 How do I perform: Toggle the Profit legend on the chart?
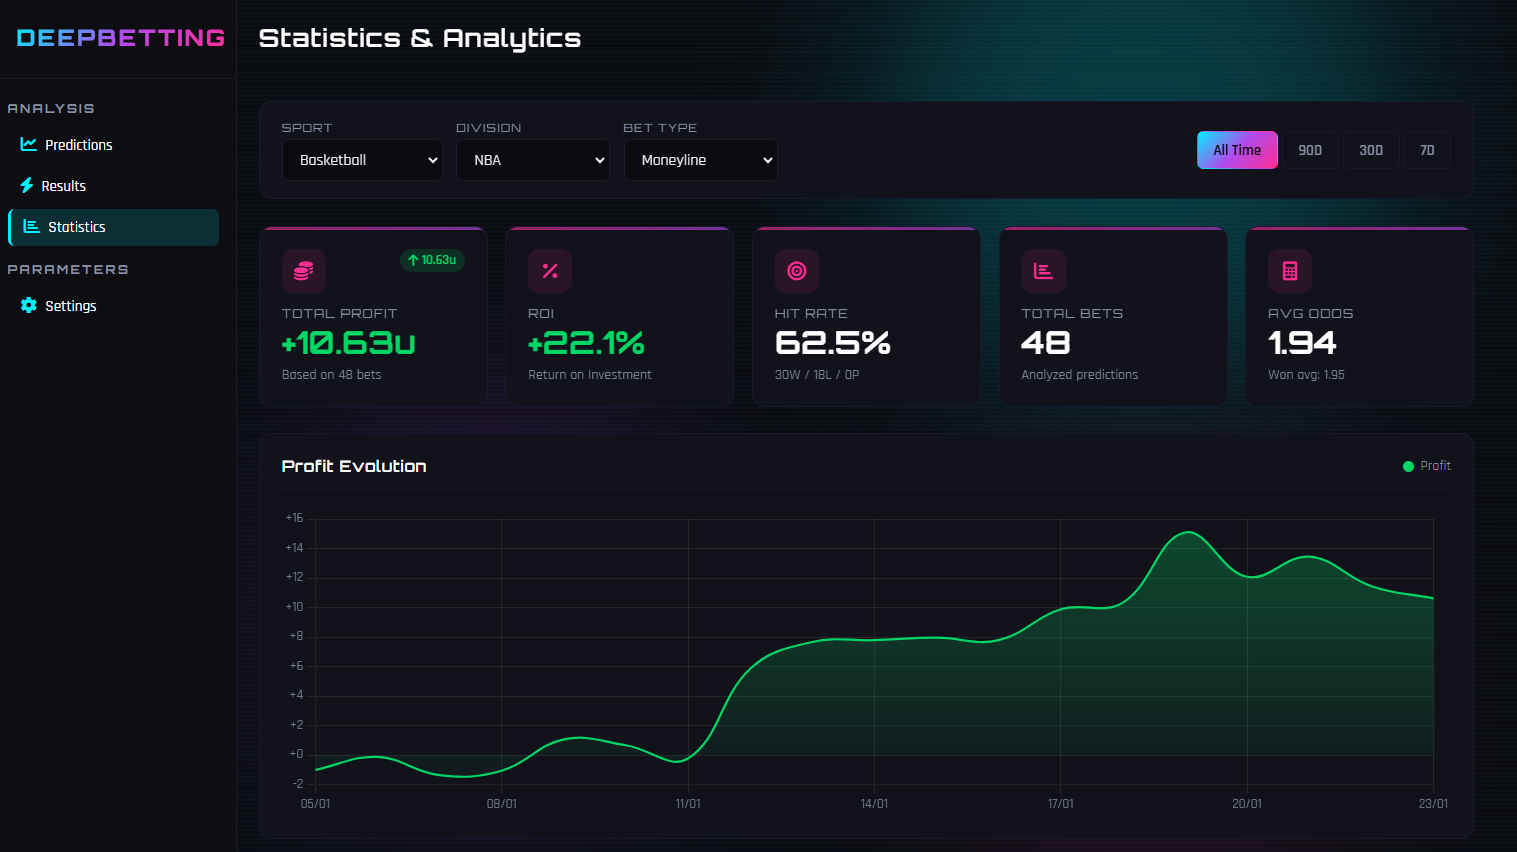[x=1427, y=465]
